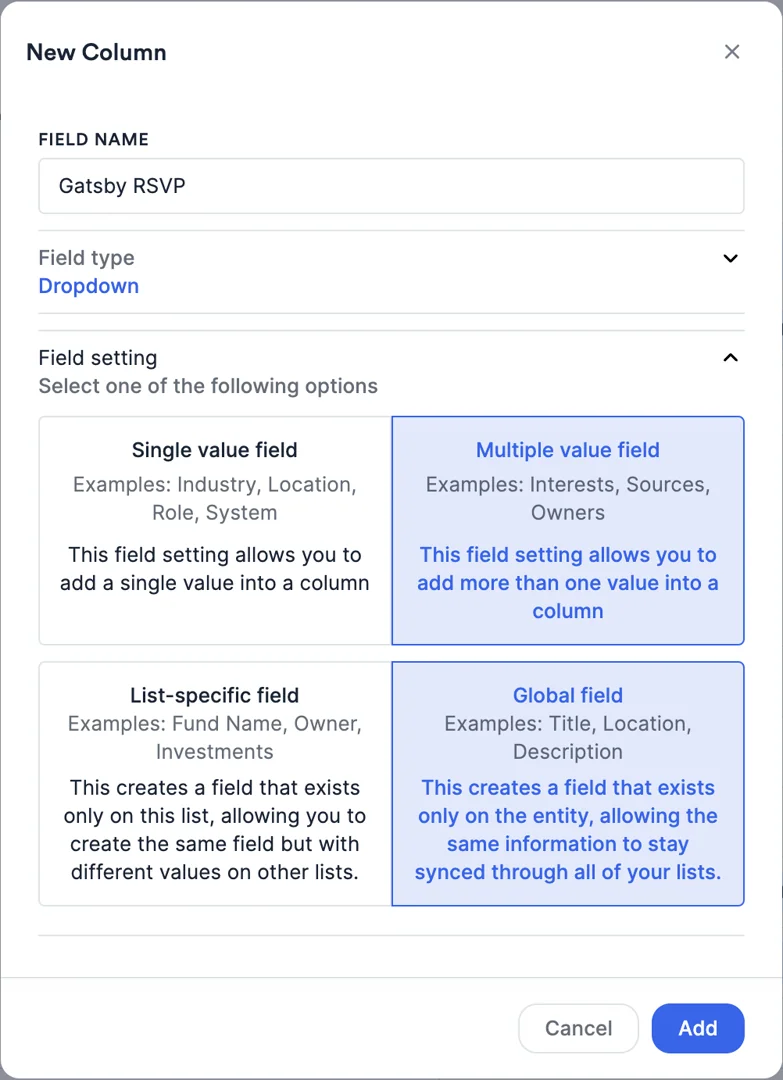Click the New Column dialog title
The width and height of the screenshot is (783, 1080).
click(x=96, y=52)
